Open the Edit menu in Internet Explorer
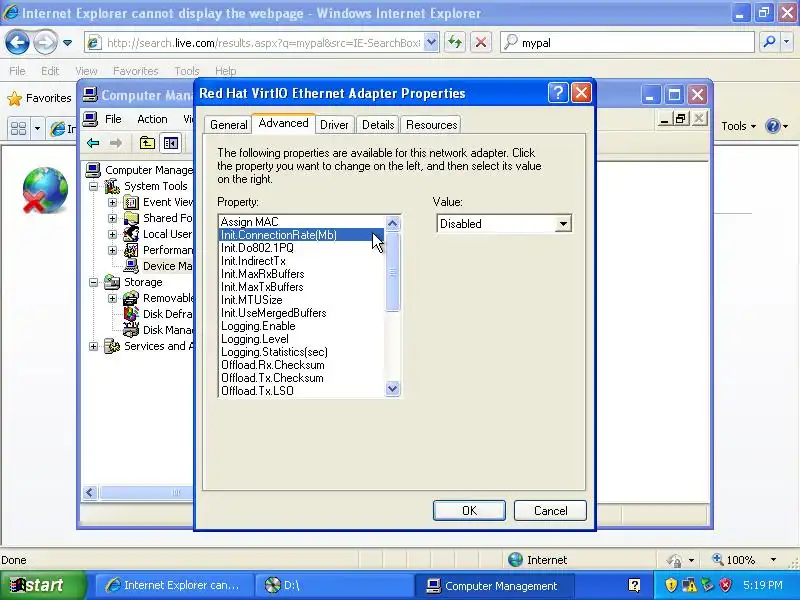 point(50,71)
